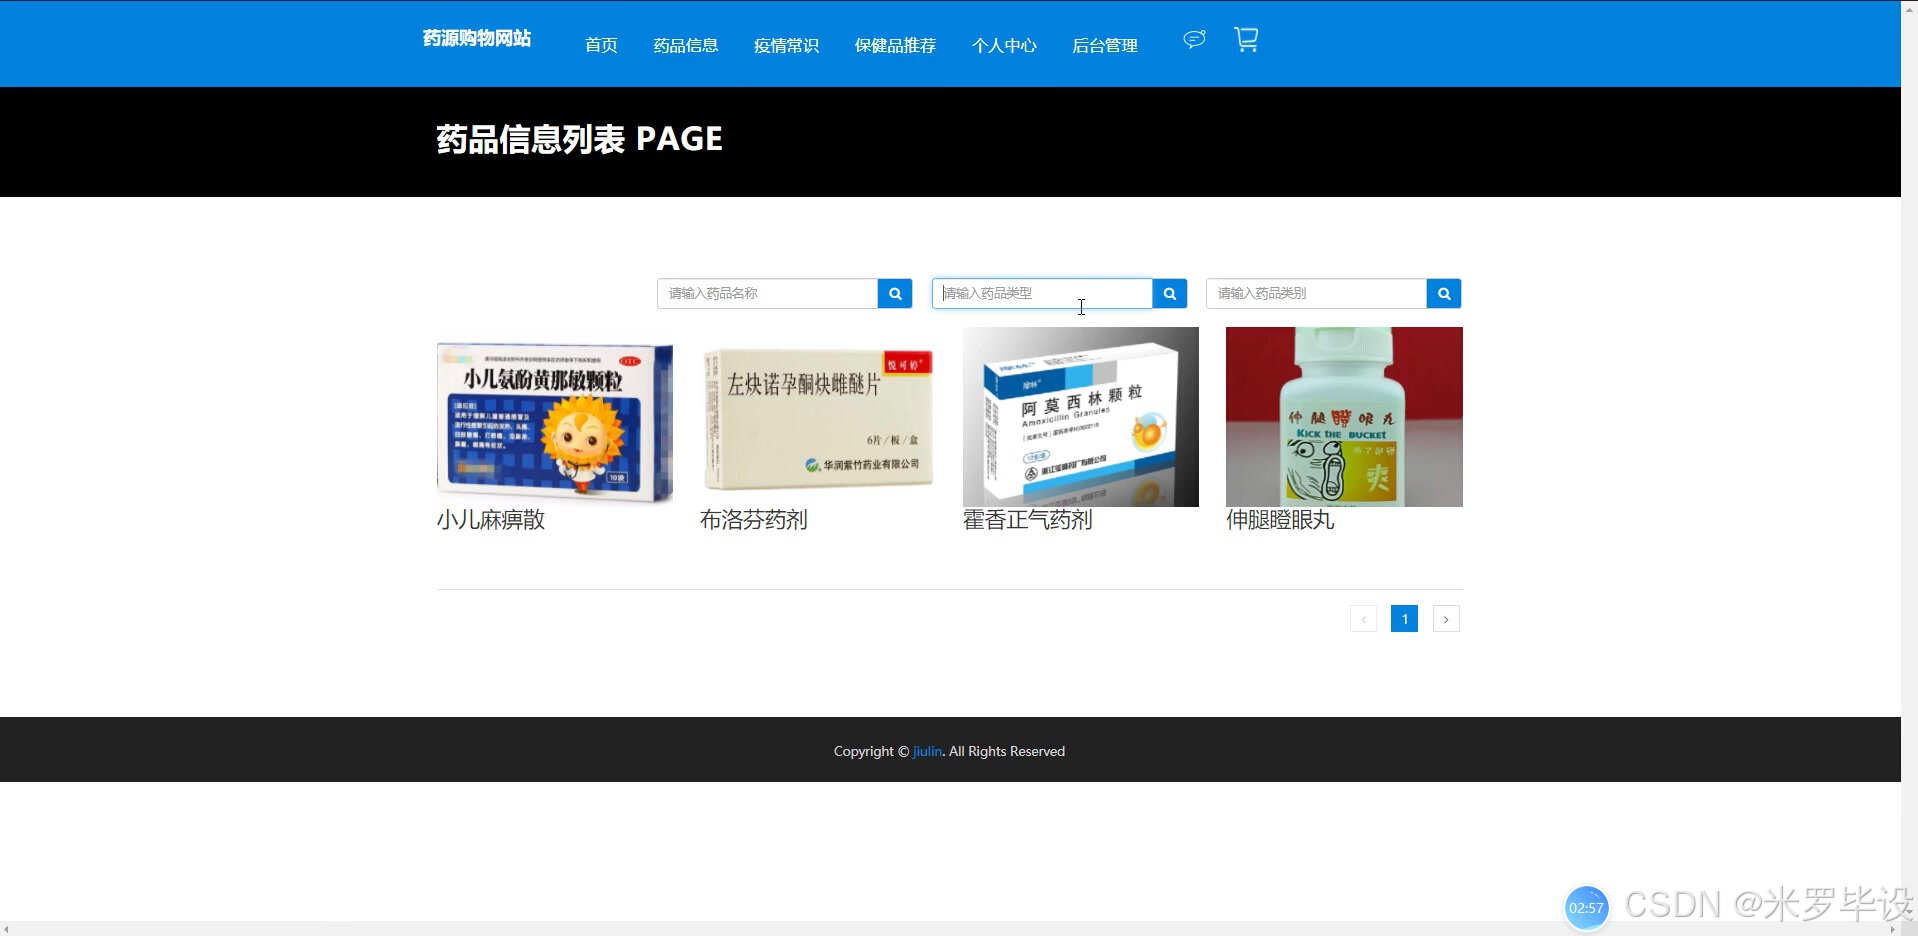Click the next page arrow icon
Screen dimensions: 1918x936
1446,618
